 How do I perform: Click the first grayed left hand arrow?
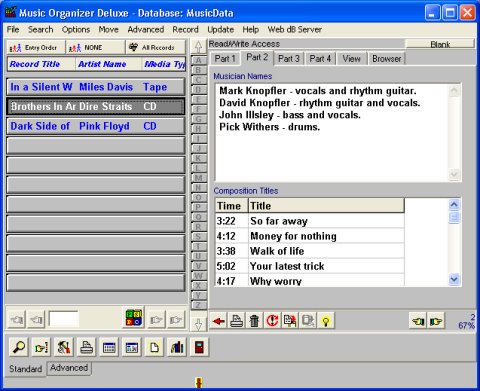tap(17, 320)
